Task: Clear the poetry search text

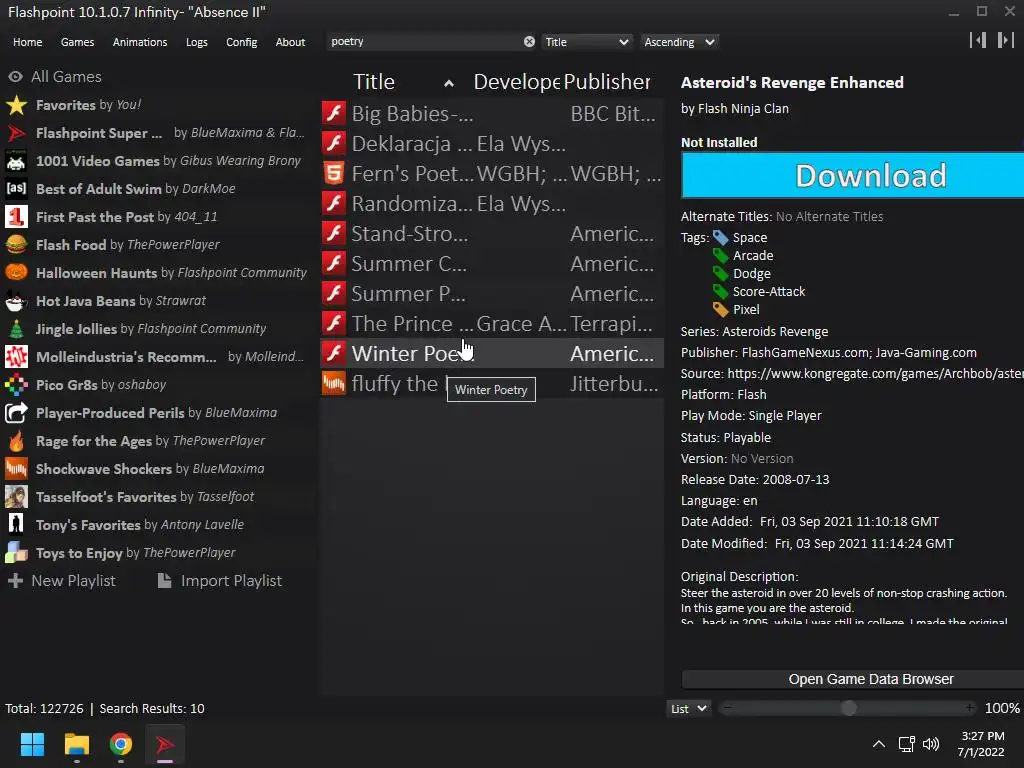Action: click(529, 42)
